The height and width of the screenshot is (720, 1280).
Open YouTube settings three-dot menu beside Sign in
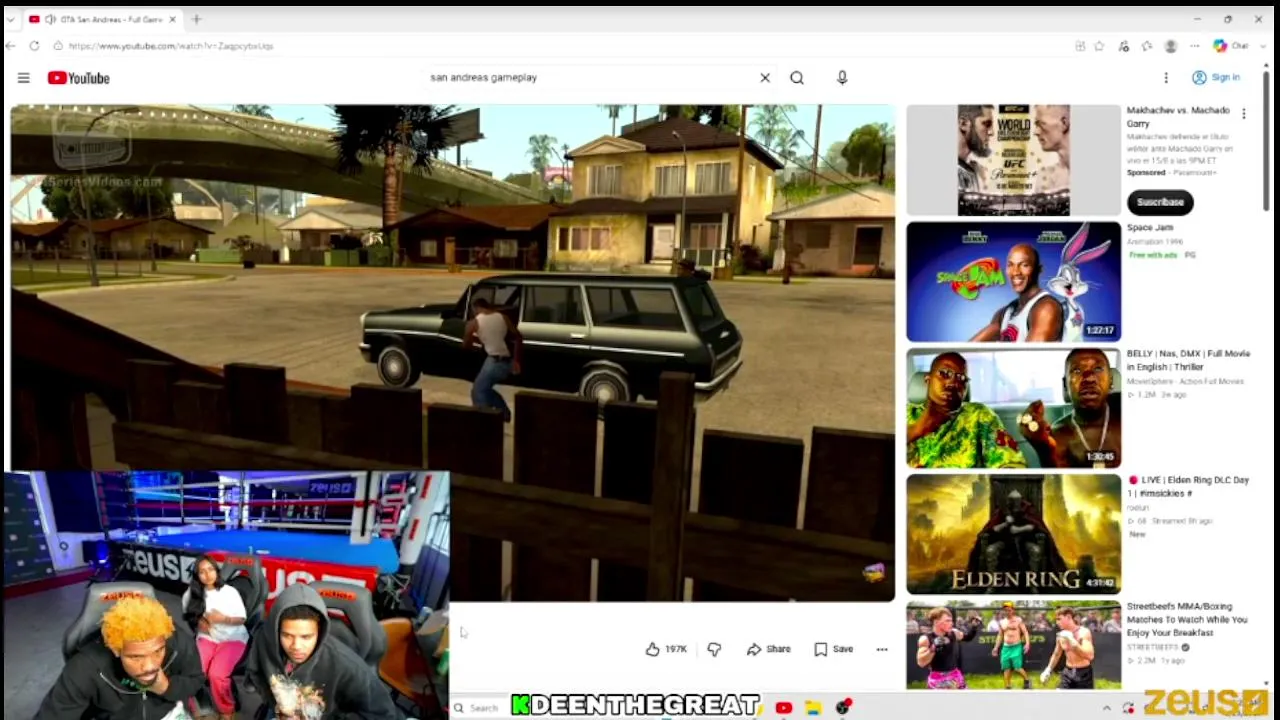point(1166,78)
